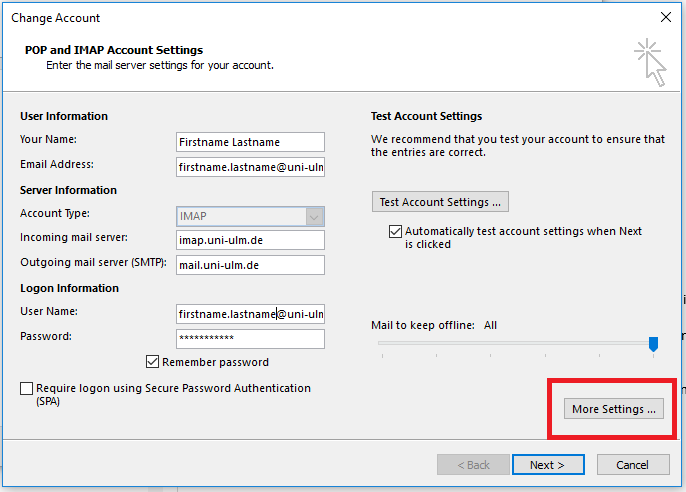Focus the Password field
Viewport: 686px width, 492px height.
pyautogui.click(x=250, y=339)
